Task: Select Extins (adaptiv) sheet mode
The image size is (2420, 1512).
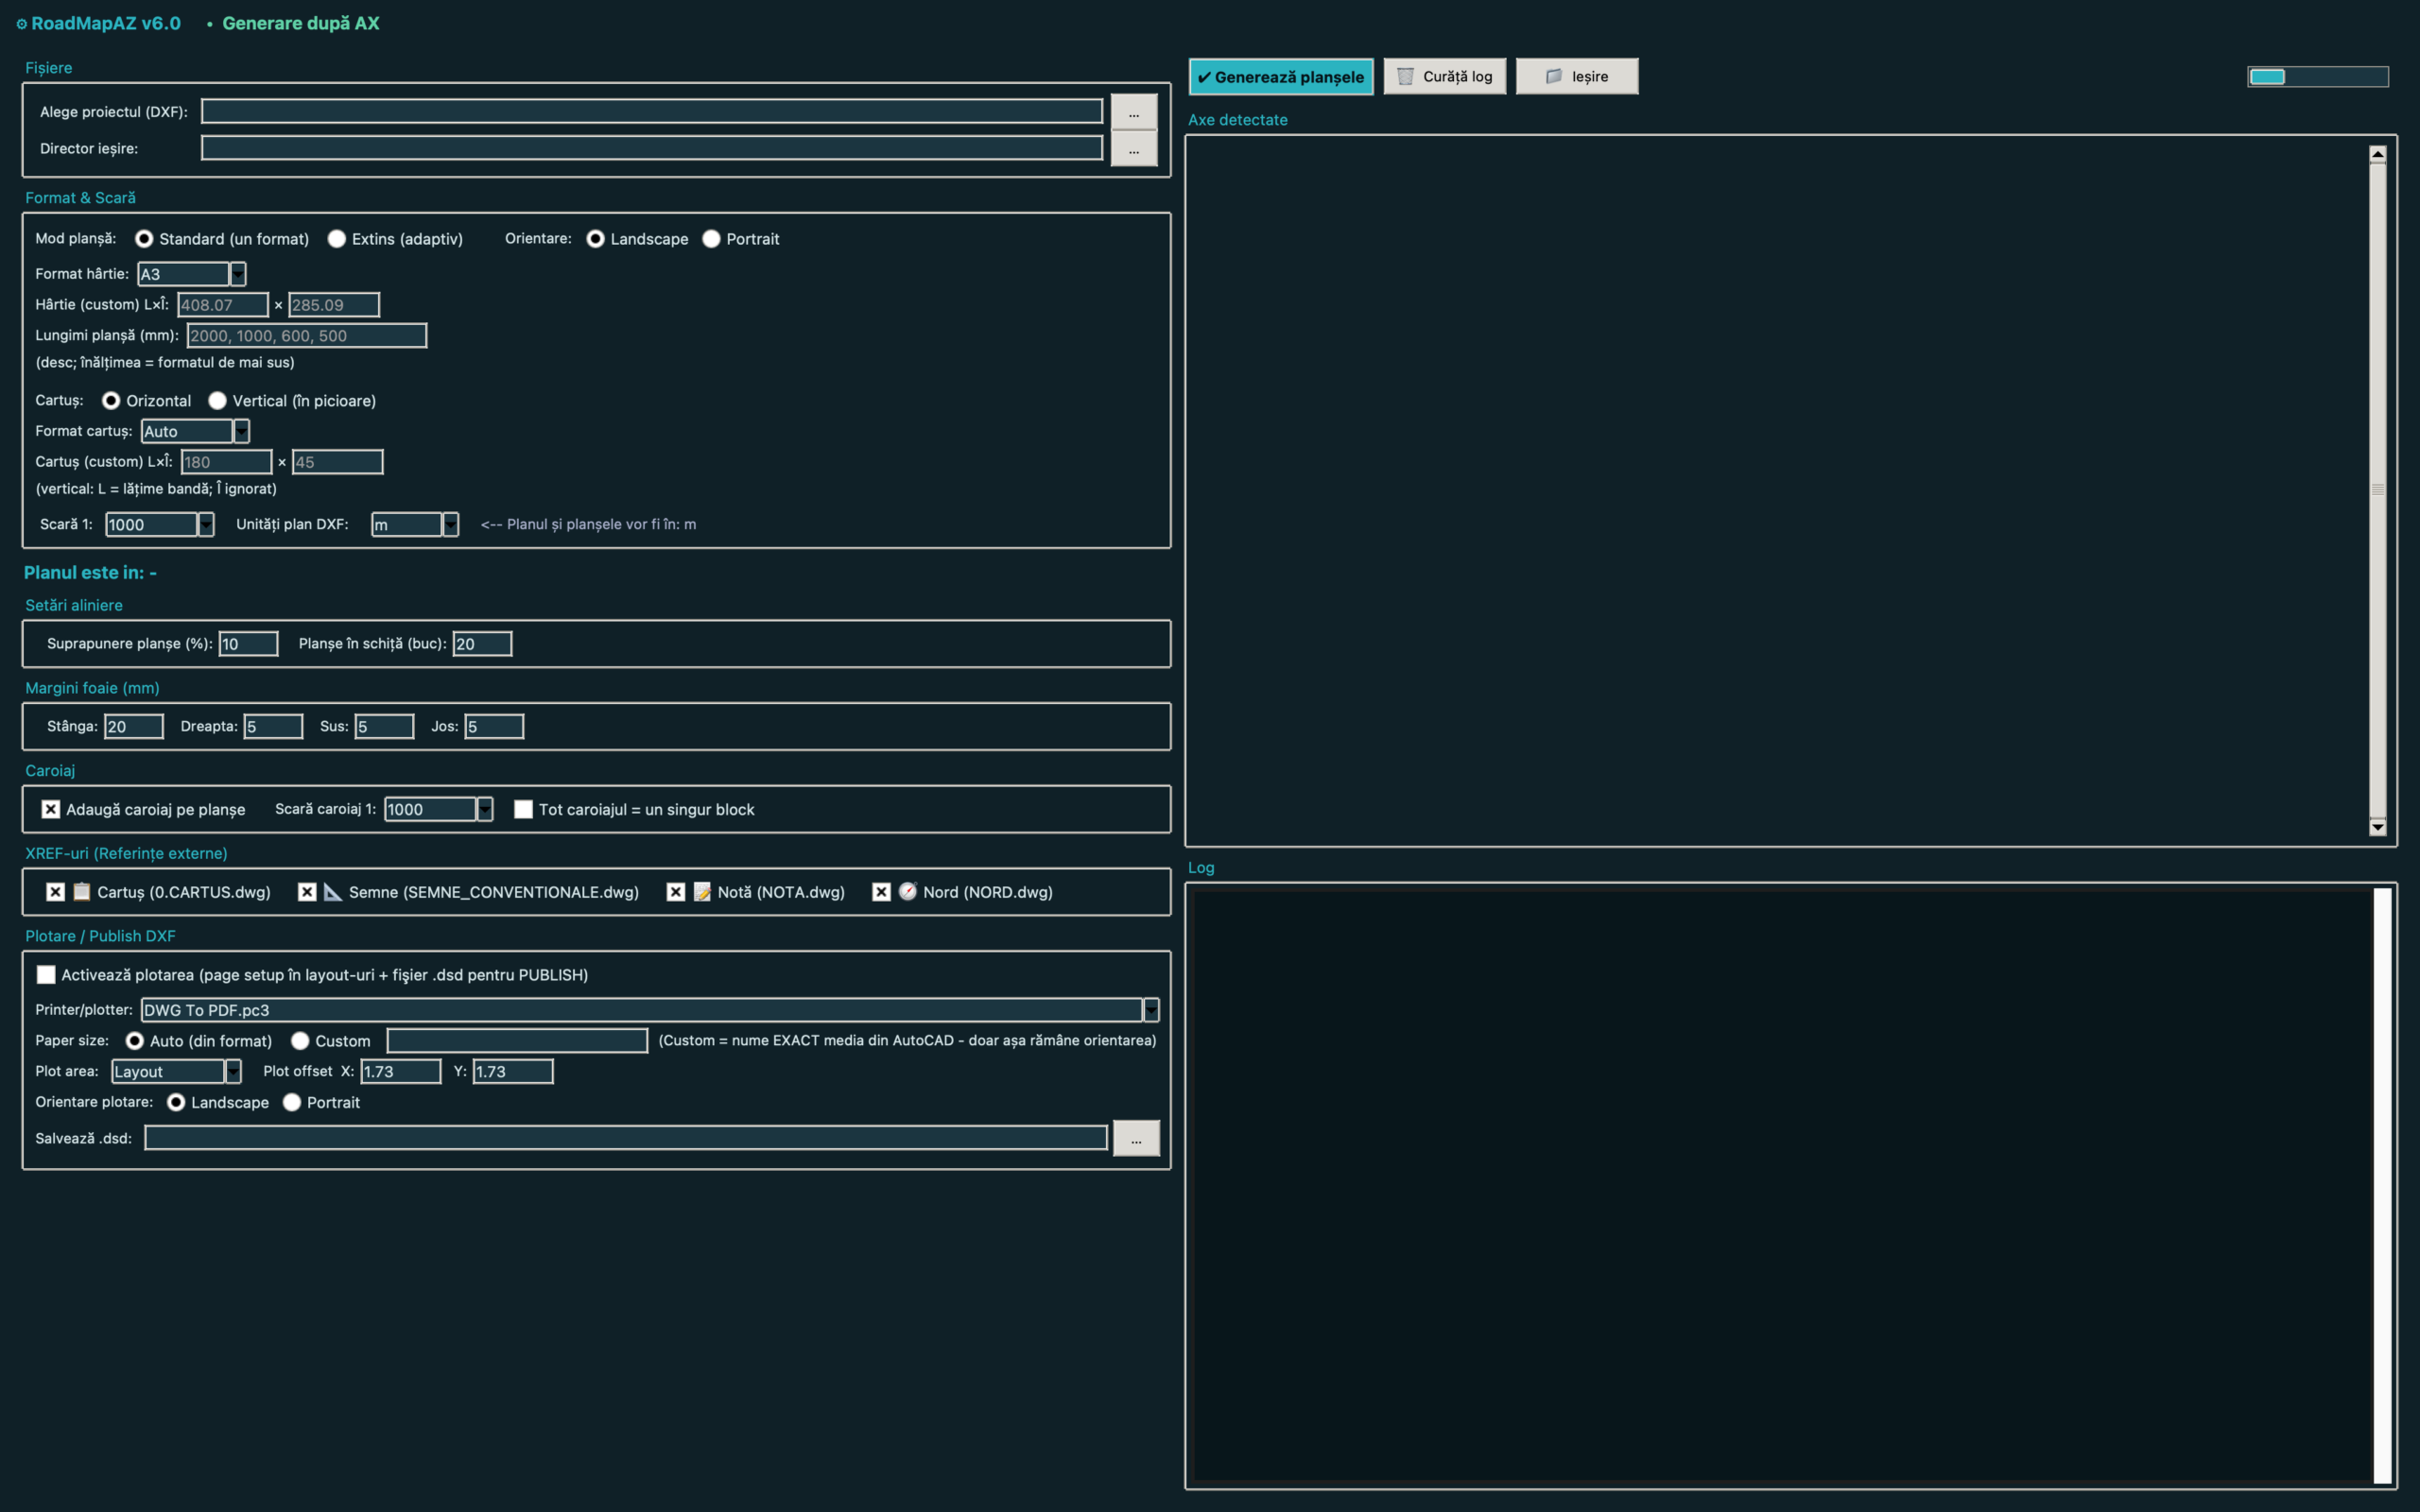Action: pyautogui.click(x=337, y=238)
